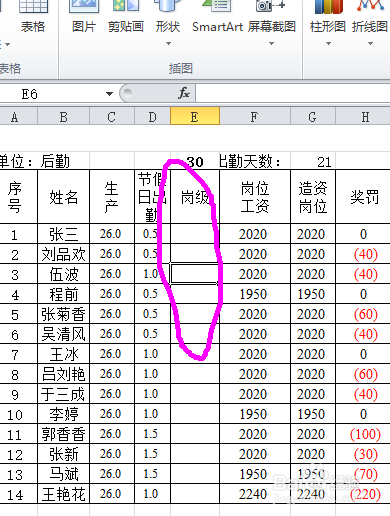Image resolution: width=390 pixels, height=516 pixels.
Task: Select the name cell 马斌
Action: pos(63,474)
